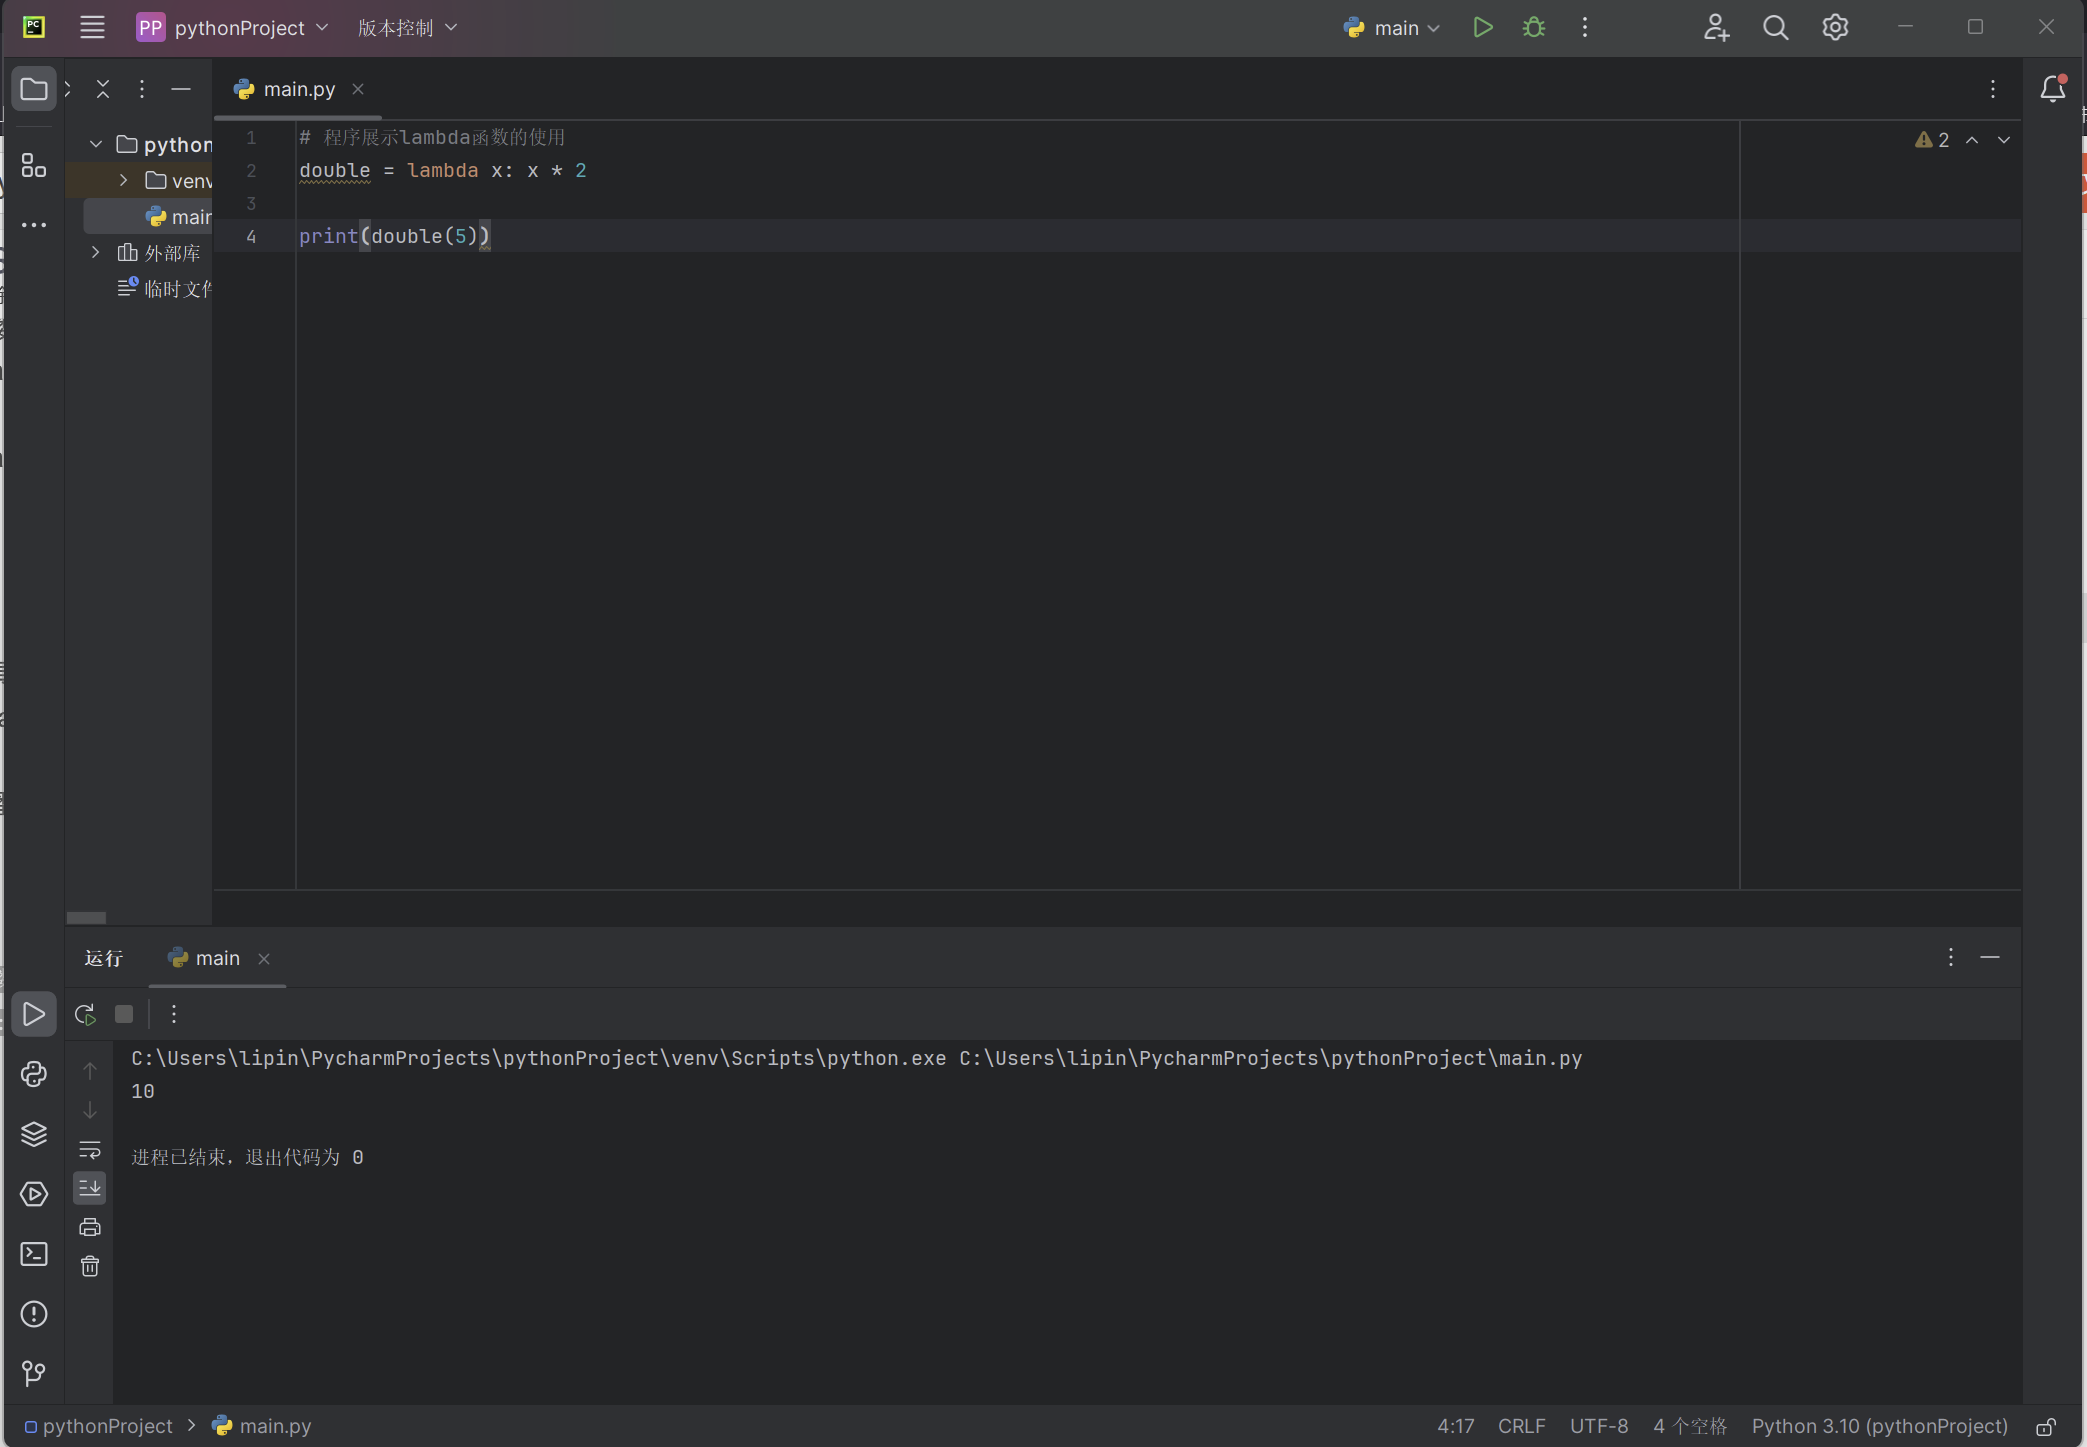Change UTF-8 file encoding

coord(1599,1426)
